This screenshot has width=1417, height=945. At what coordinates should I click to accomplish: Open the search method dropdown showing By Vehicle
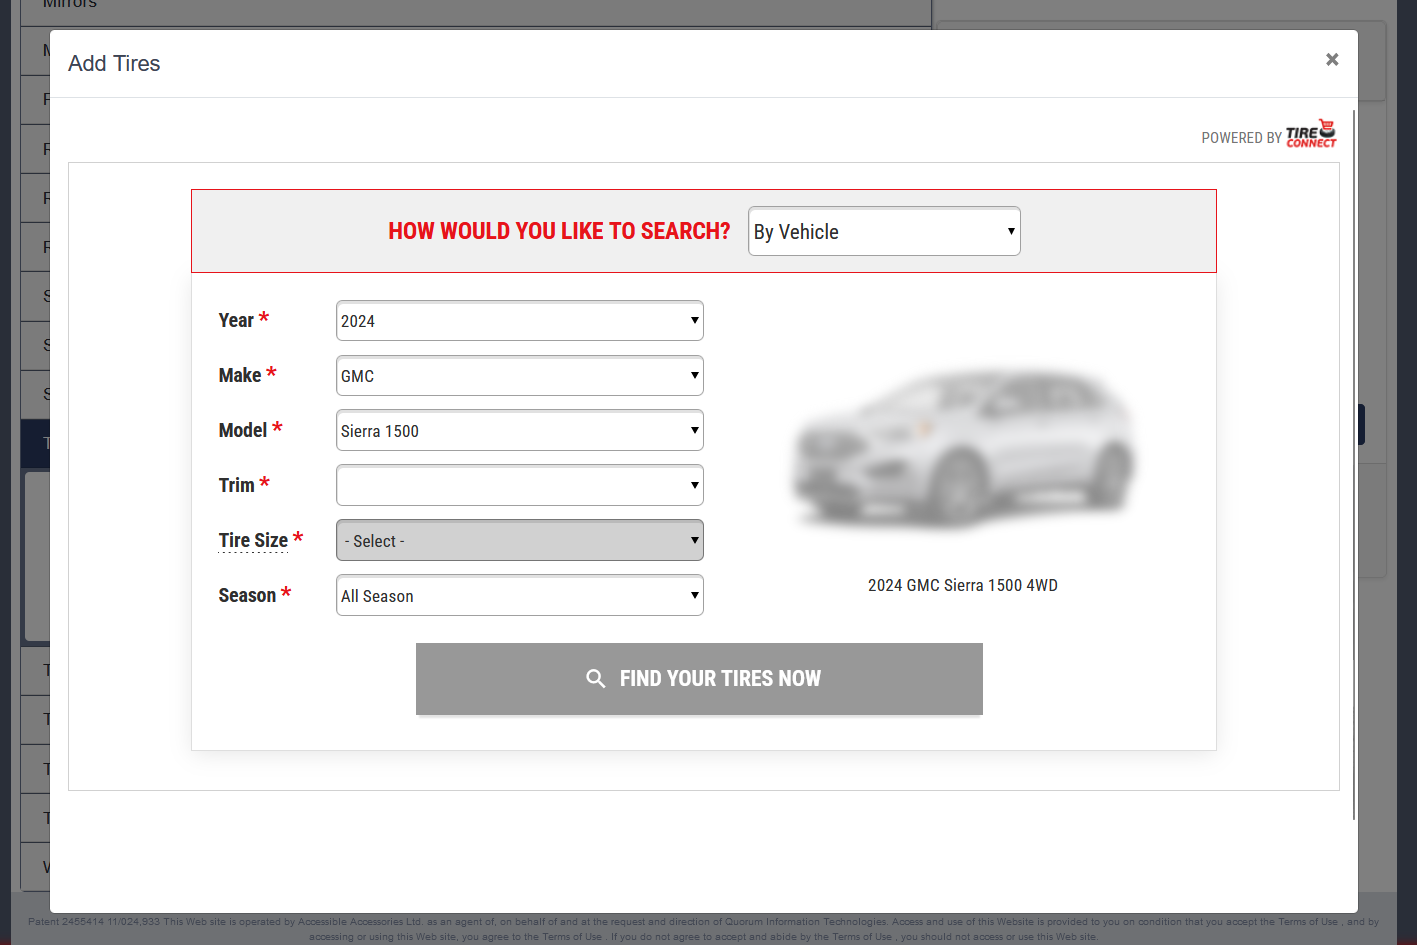click(x=884, y=231)
